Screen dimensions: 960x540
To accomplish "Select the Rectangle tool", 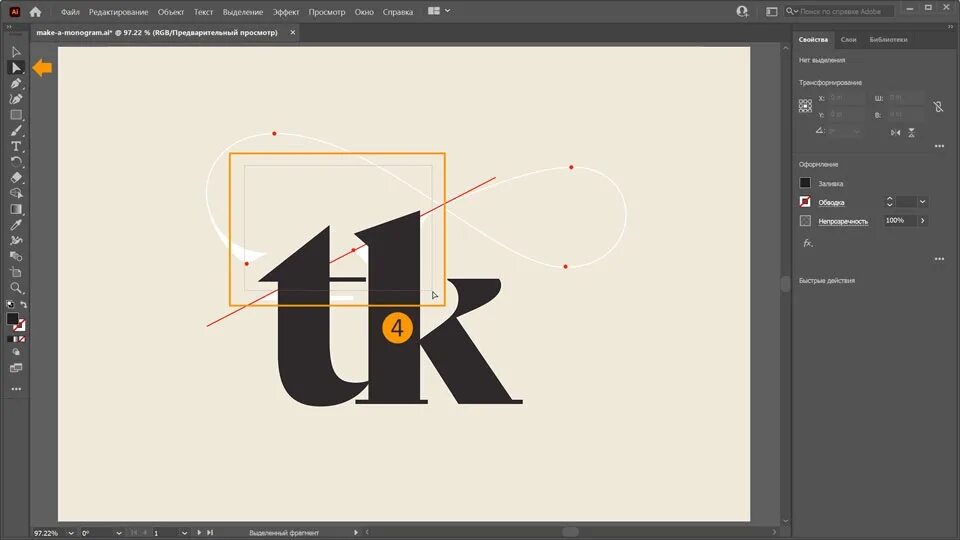I will 16,114.
